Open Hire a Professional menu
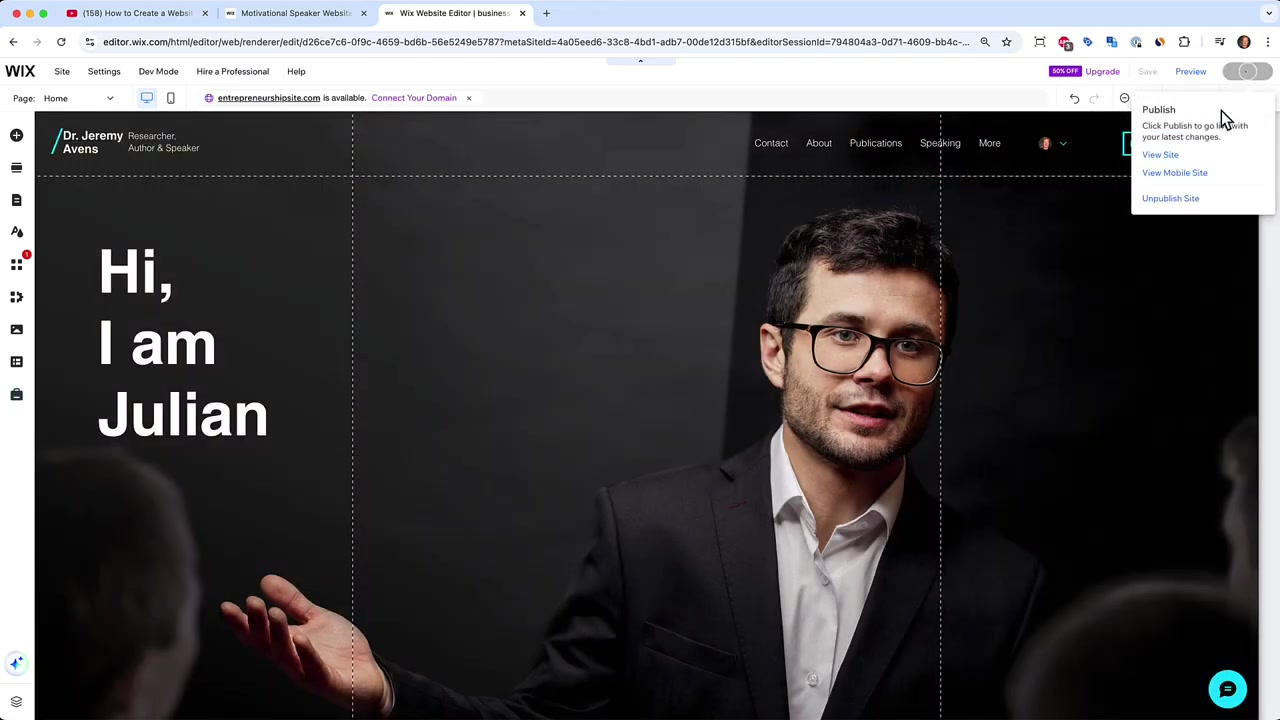Image resolution: width=1280 pixels, height=720 pixels. pyautogui.click(x=232, y=71)
